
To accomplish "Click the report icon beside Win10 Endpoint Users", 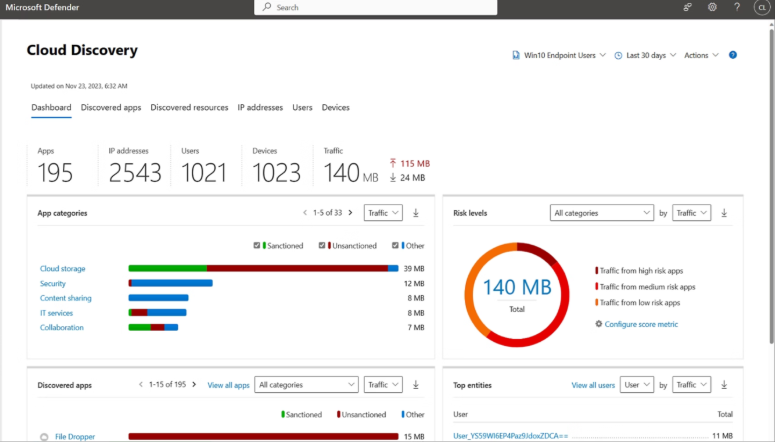I will coord(516,55).
